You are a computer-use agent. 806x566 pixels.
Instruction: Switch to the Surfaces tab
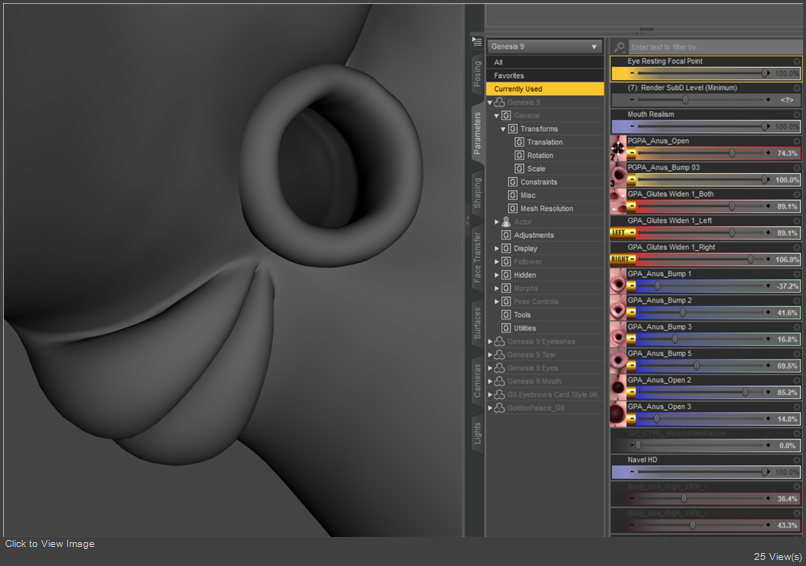(x=477, y=323)
